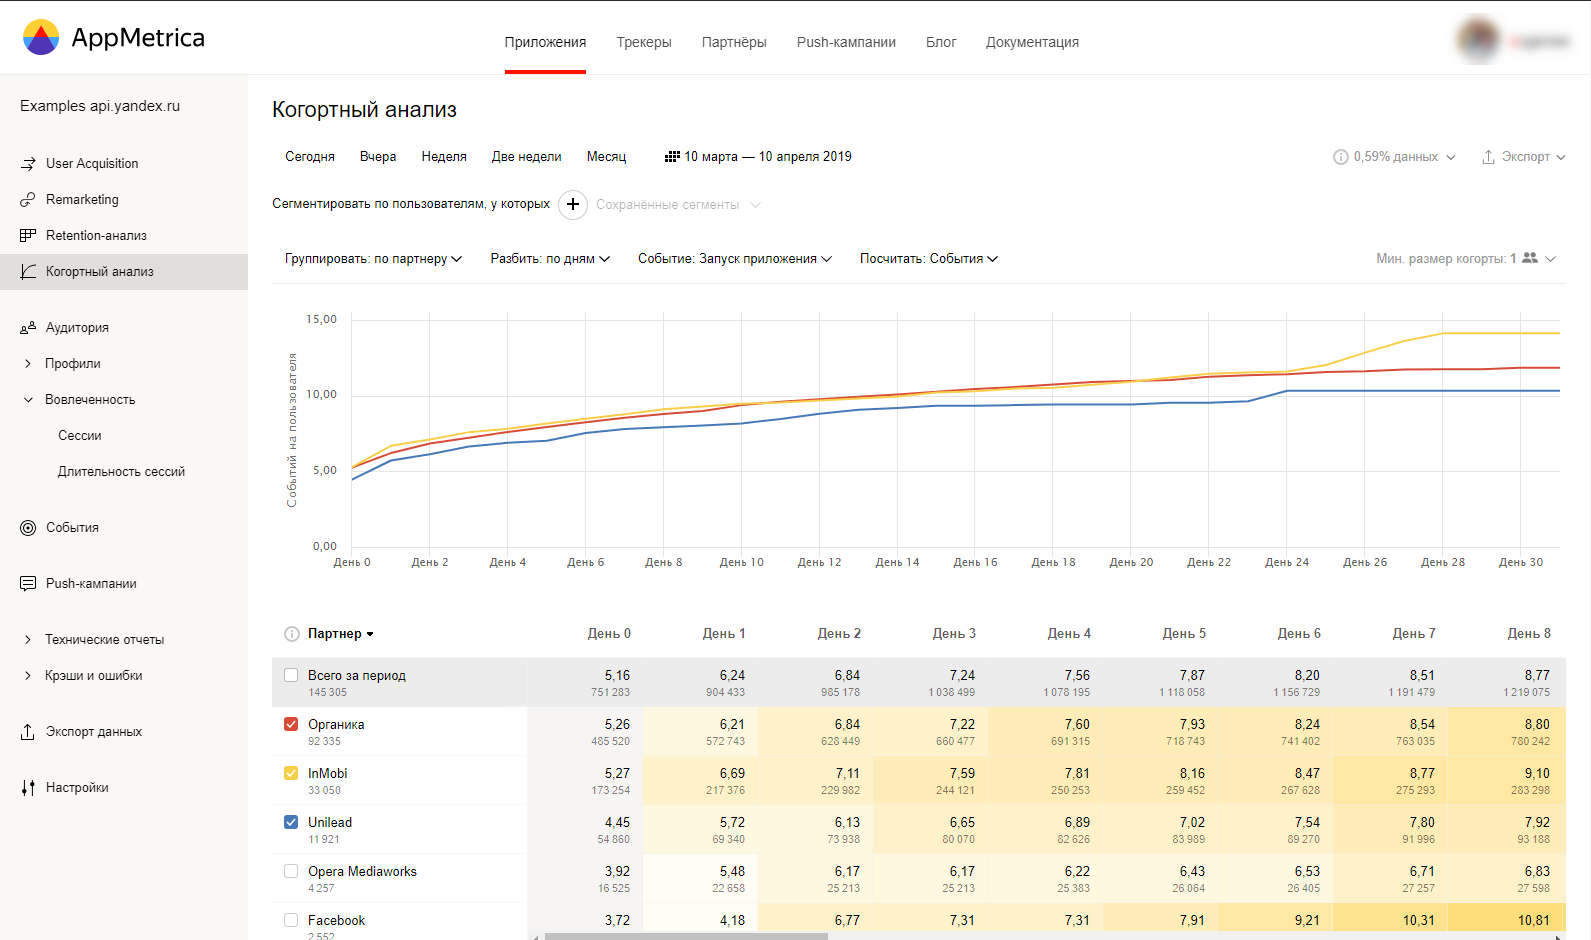Open Событие: Запуск приложения dropdown
Image resolution: width=1591 pixels, height=940 pixels.
(x=735, y=259)
